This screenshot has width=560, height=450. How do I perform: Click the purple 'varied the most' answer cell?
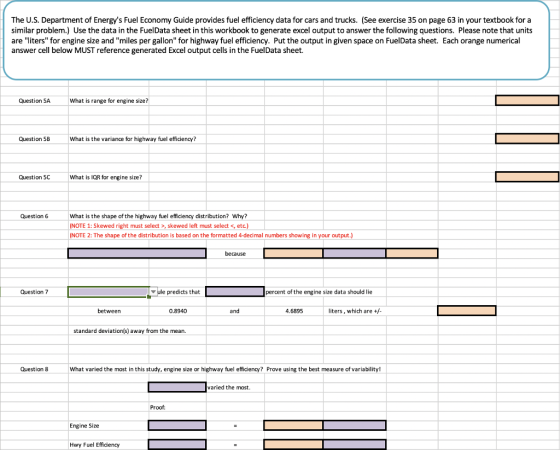click(x=177, y=387)
